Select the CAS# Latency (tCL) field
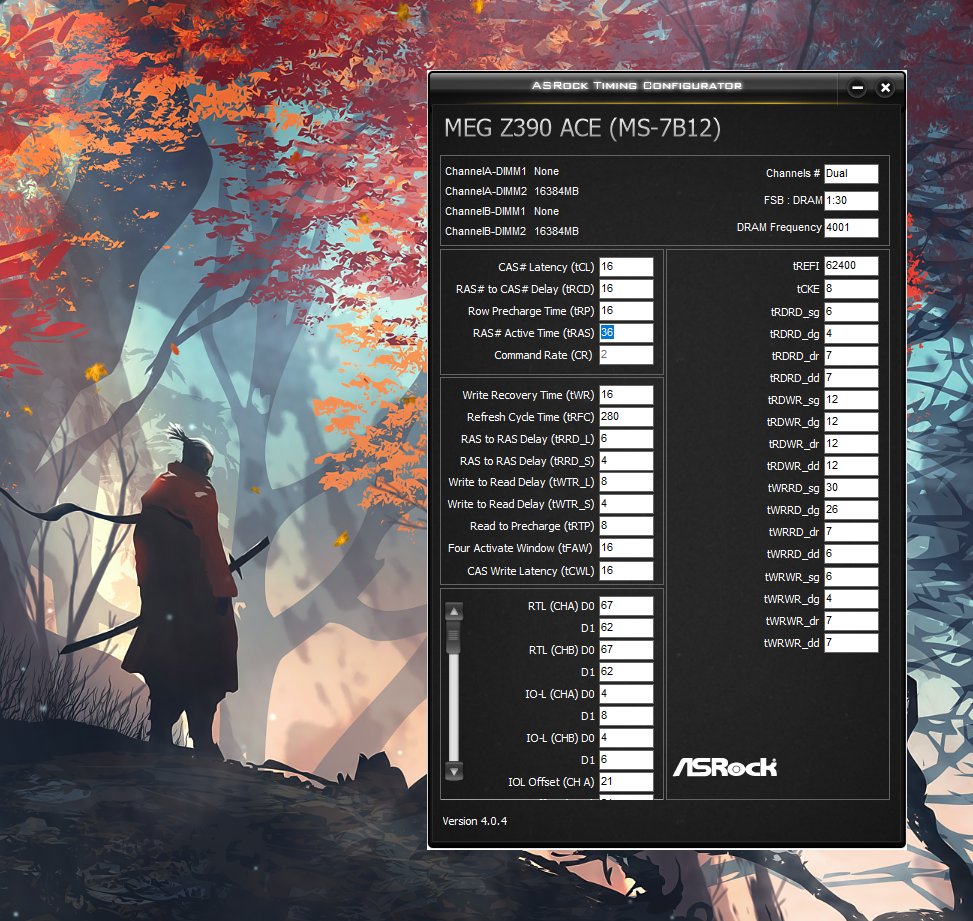Viewport: 973px width, 921px height. click(x=626, y=267)
